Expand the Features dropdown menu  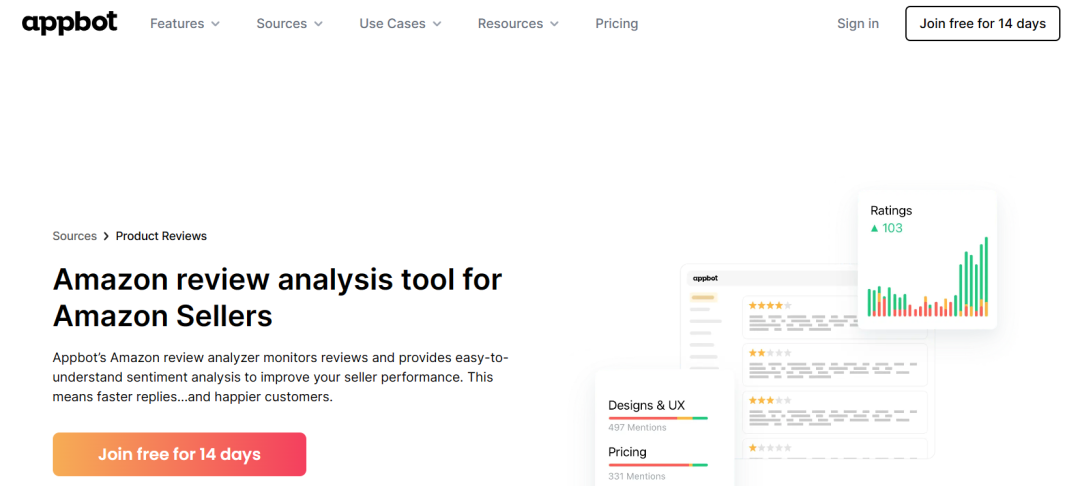click(185, 23)
